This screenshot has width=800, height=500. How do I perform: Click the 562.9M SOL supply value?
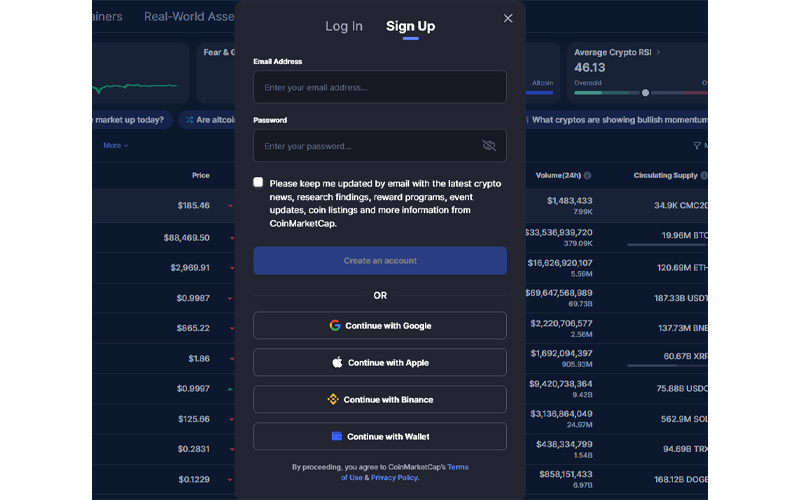684,419
